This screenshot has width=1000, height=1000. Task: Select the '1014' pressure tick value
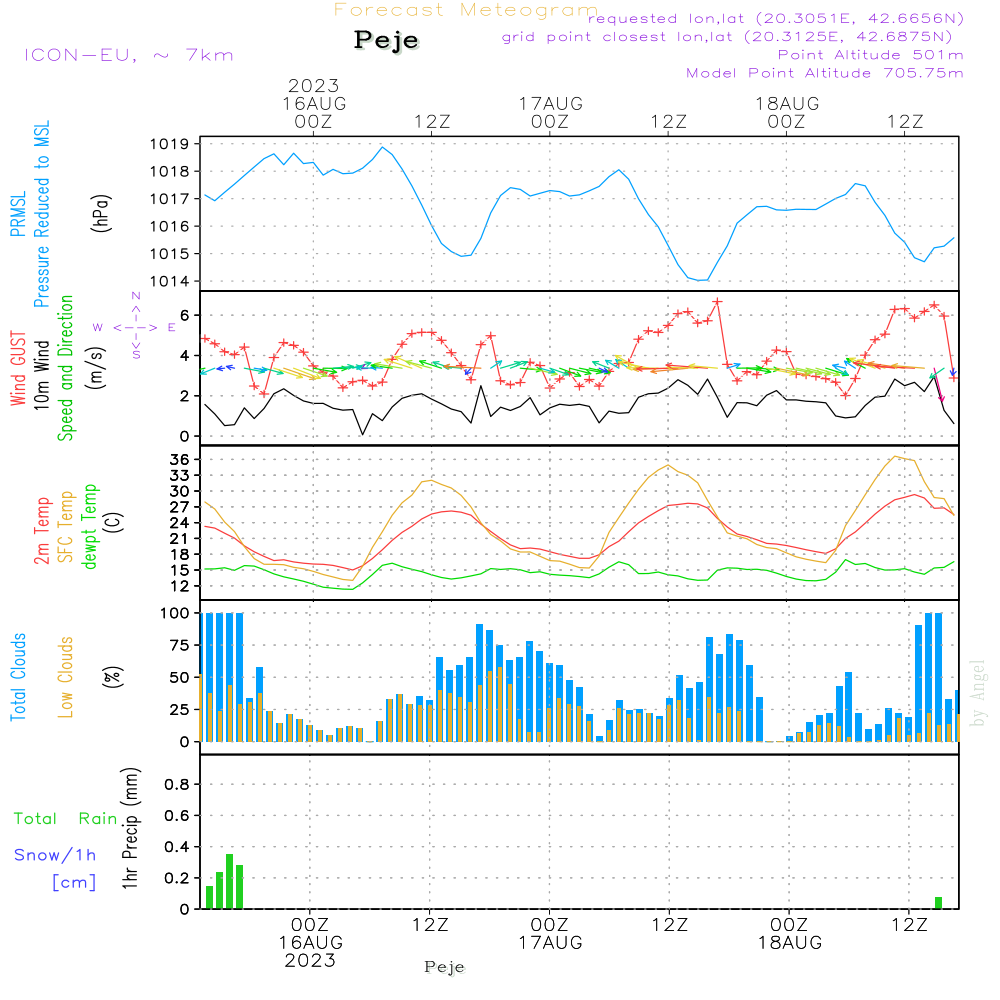click(170, 281)
